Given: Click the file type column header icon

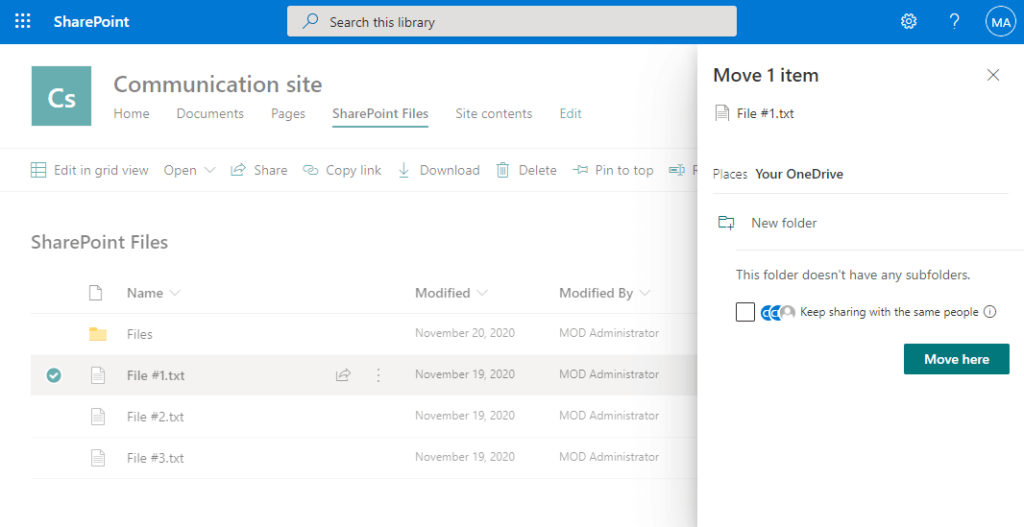Looking at the screenshot, I should click(96, 293).
